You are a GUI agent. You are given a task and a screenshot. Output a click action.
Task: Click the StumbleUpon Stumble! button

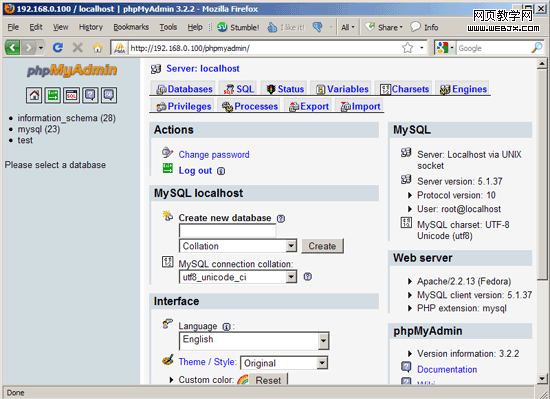(238, 27)
